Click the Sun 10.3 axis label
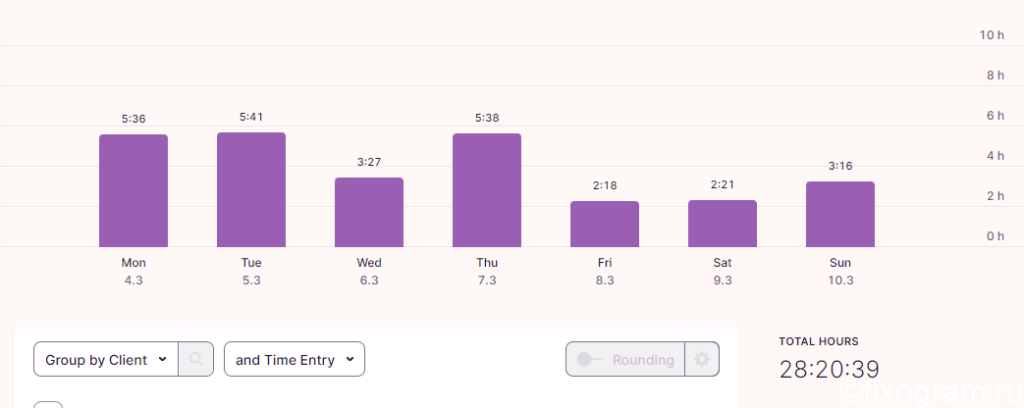Image resolution: width=1024 pixels, height=408 pixels. [x=840, y=272]
